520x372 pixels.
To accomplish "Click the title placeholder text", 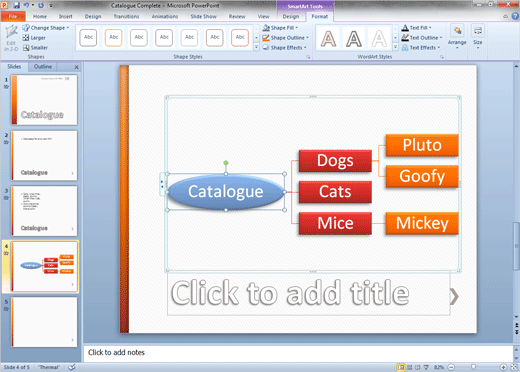I will coord(290,293).
